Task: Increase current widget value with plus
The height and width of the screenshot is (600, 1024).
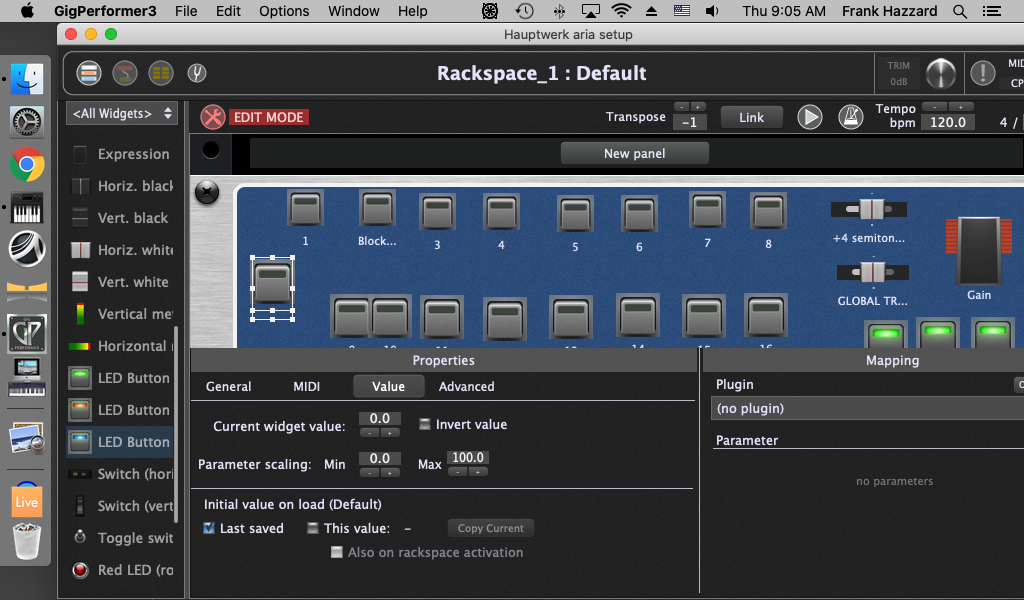Action: coord(390,433)
